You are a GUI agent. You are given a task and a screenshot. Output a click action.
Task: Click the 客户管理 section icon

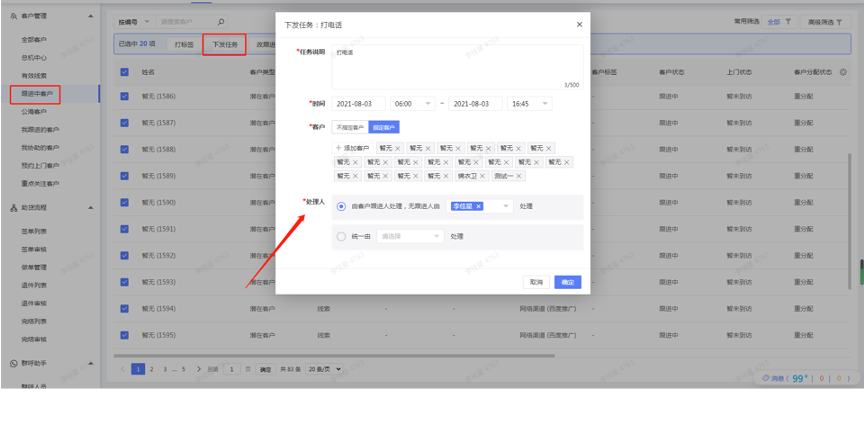click(14, 16)
